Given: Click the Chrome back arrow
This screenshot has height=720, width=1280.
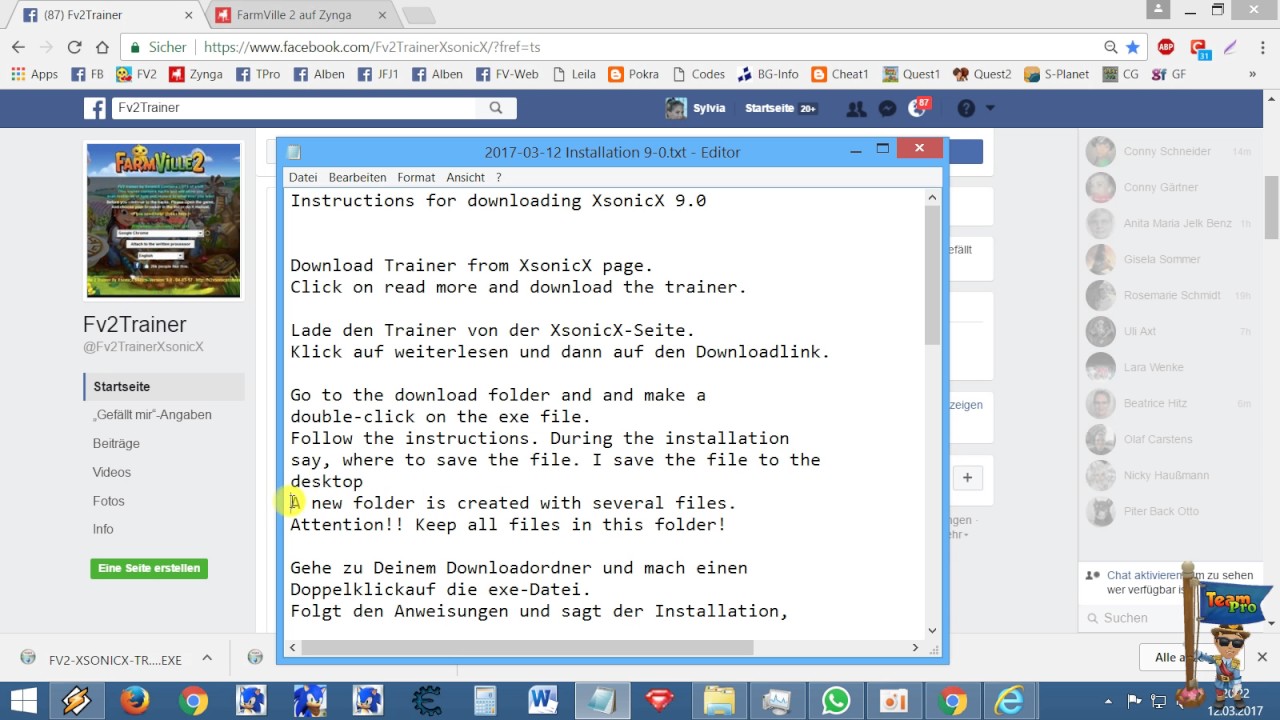Looking at the screenshot, I should (18, 47).
